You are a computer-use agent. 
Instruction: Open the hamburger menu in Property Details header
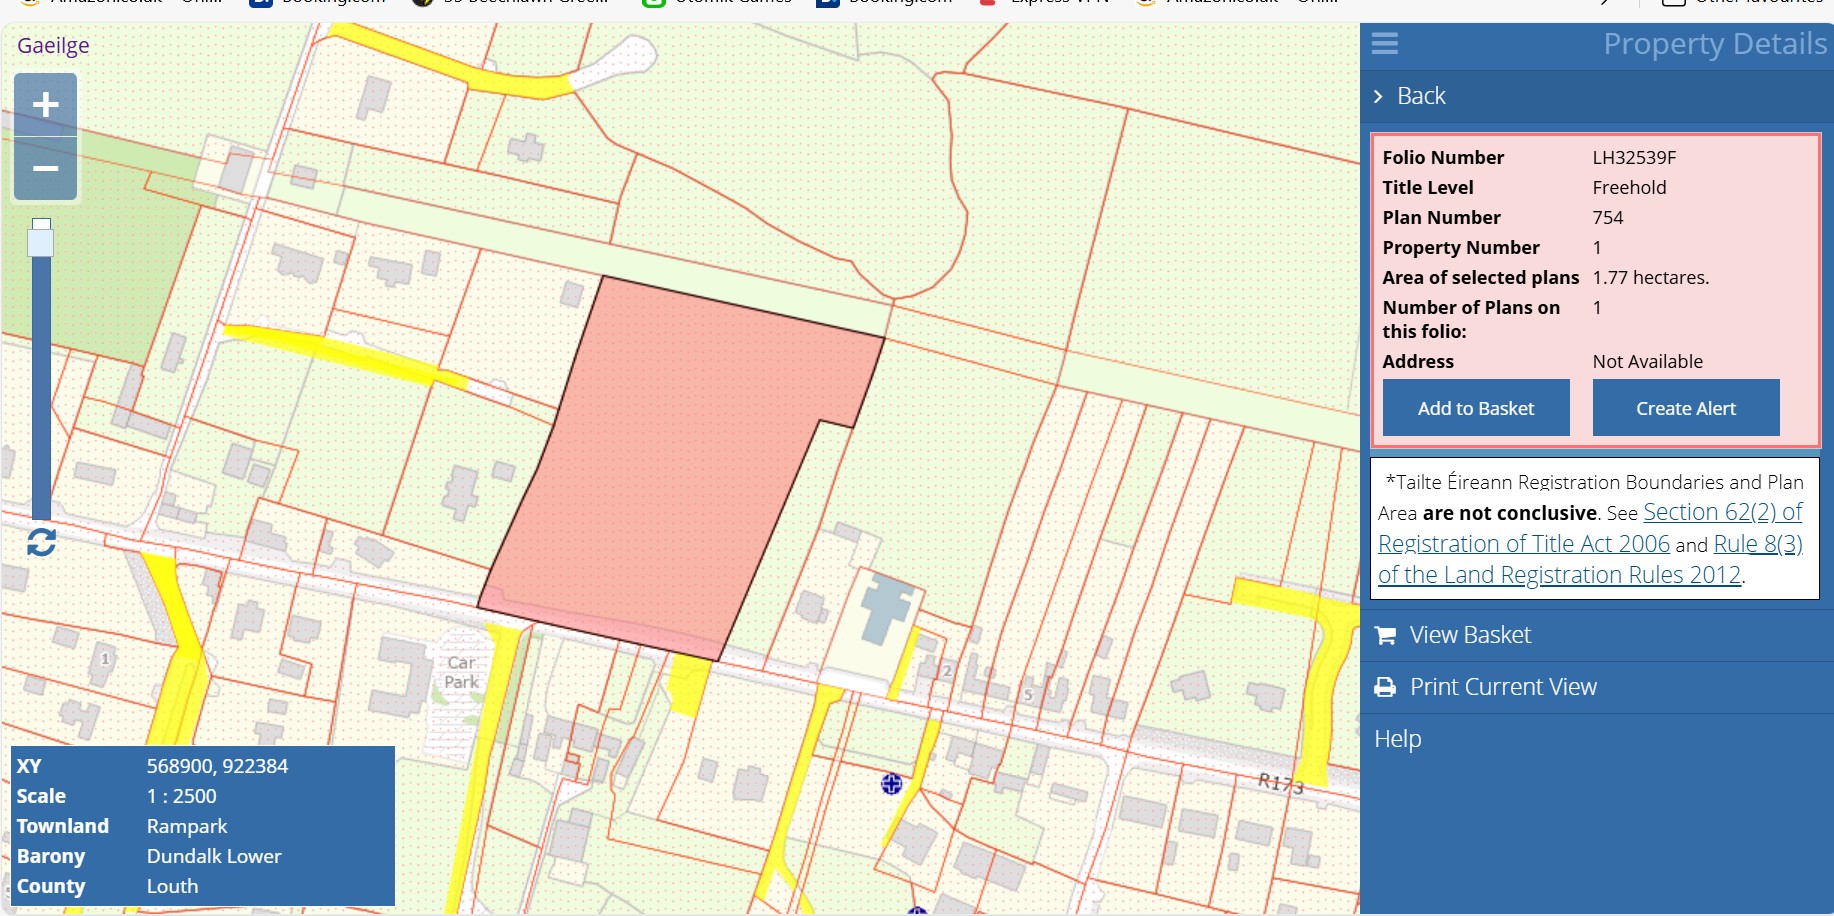[x=1385, y=44]
